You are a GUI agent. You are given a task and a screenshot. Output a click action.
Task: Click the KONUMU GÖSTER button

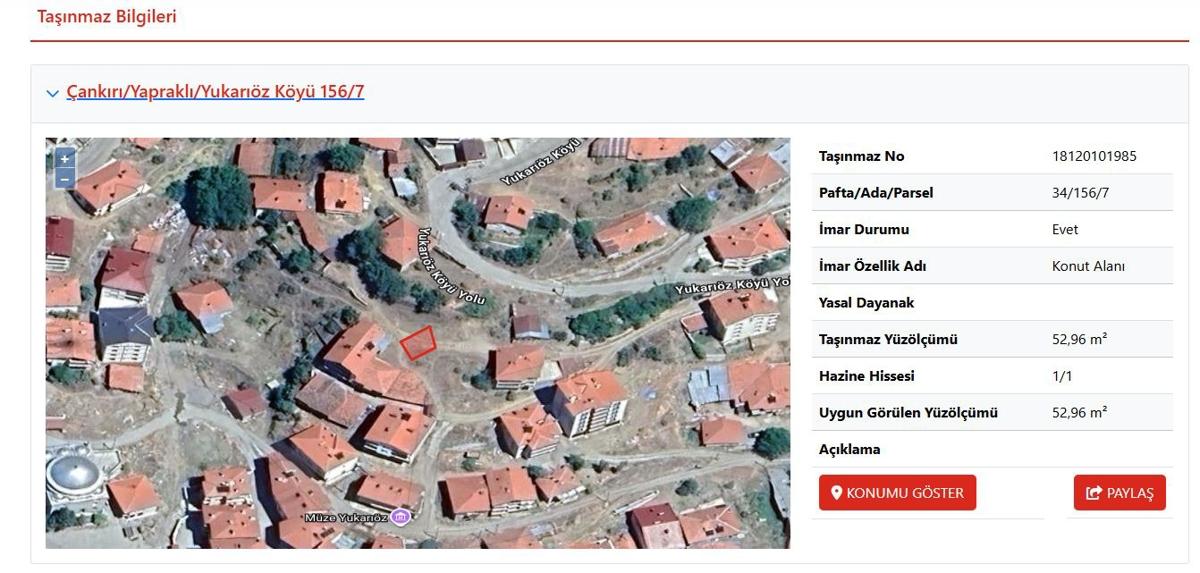(x=897, y=493)
